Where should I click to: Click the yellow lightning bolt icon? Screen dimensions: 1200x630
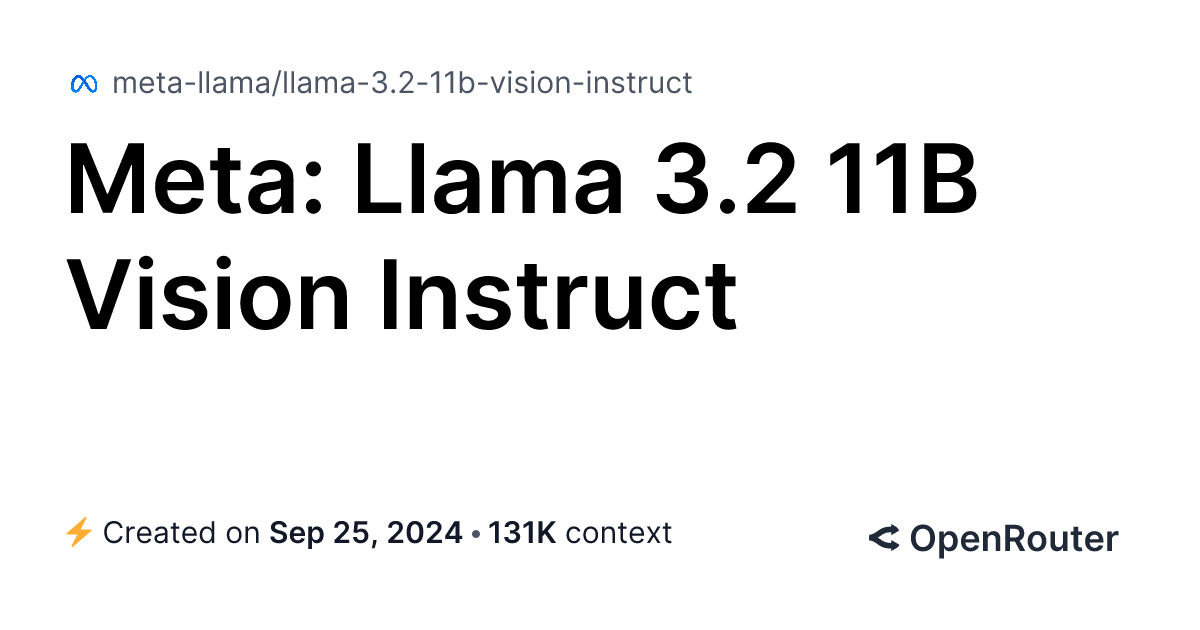pos(78,533)
